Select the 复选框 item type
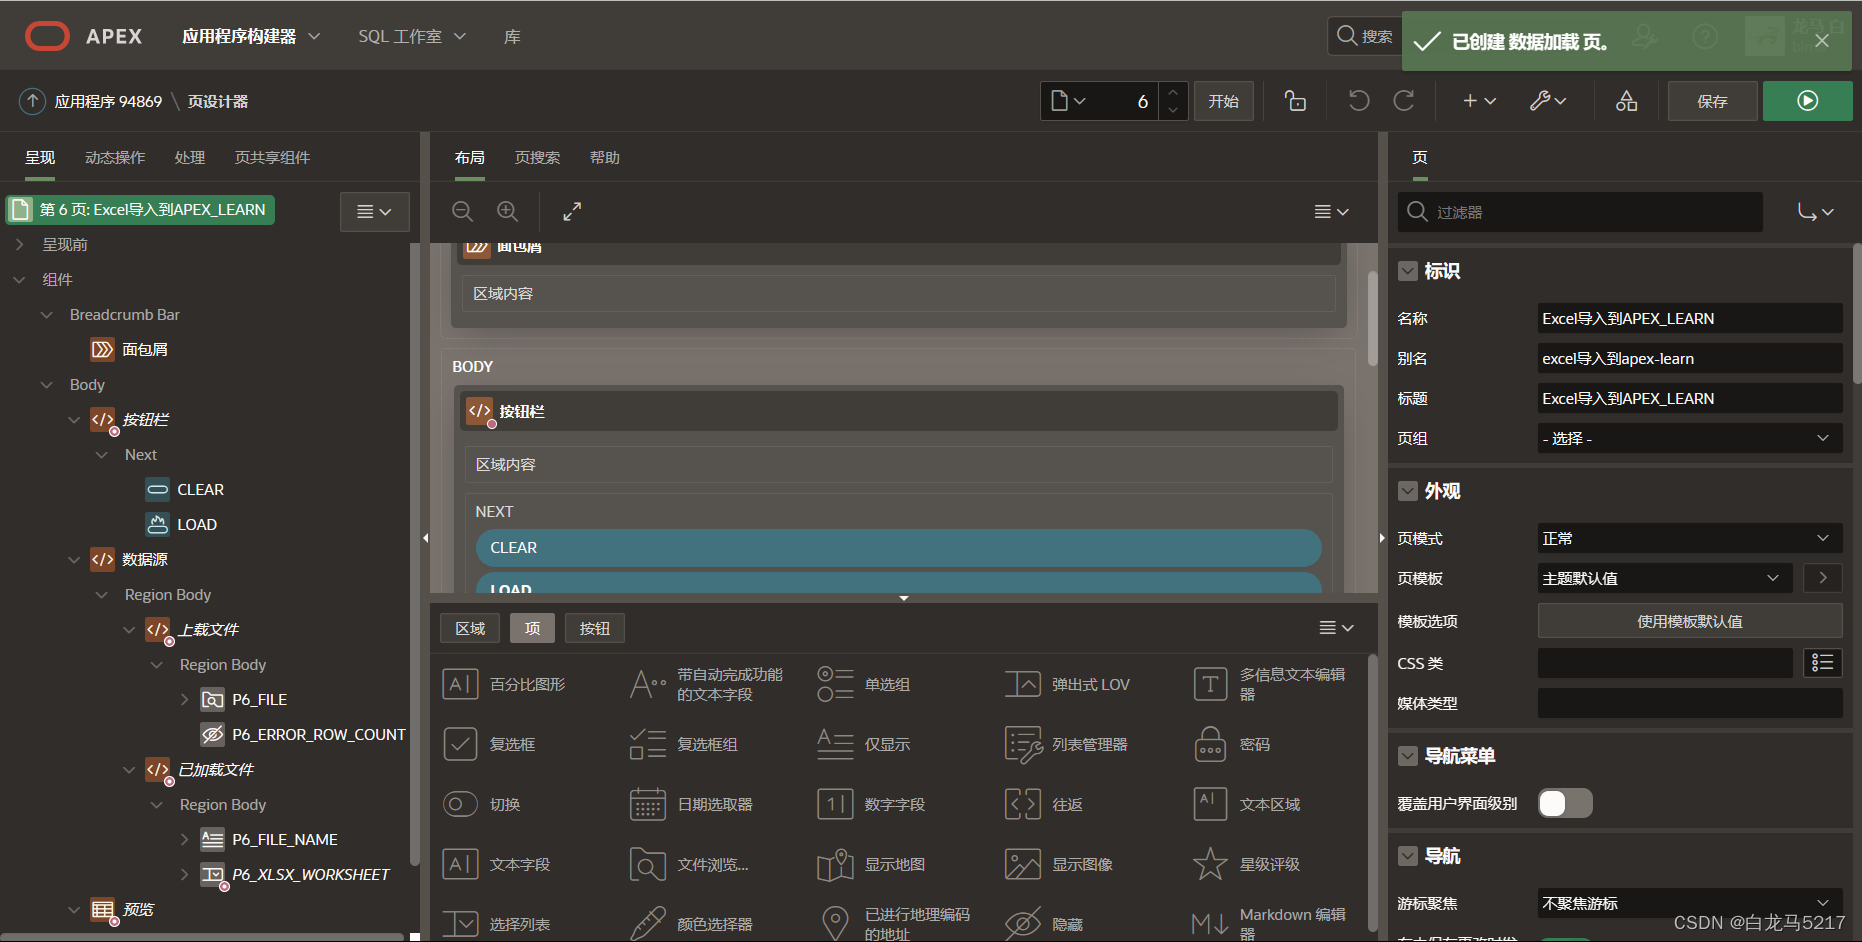This screenshot has width=1862, height=942. pyautogui.click(x=488, y=744)
